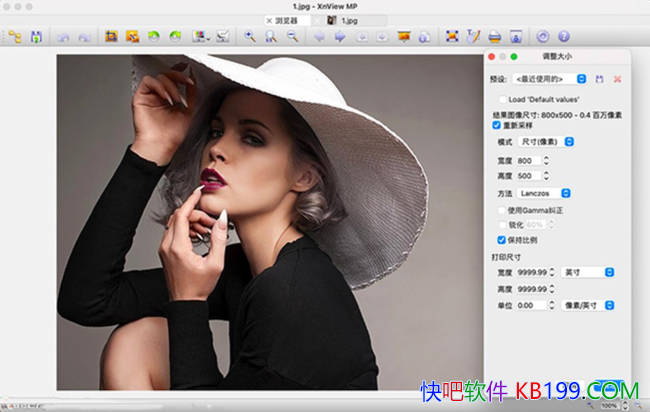Delete the preset with the red X icon
650x412 pixels.
tap(617, 78)
